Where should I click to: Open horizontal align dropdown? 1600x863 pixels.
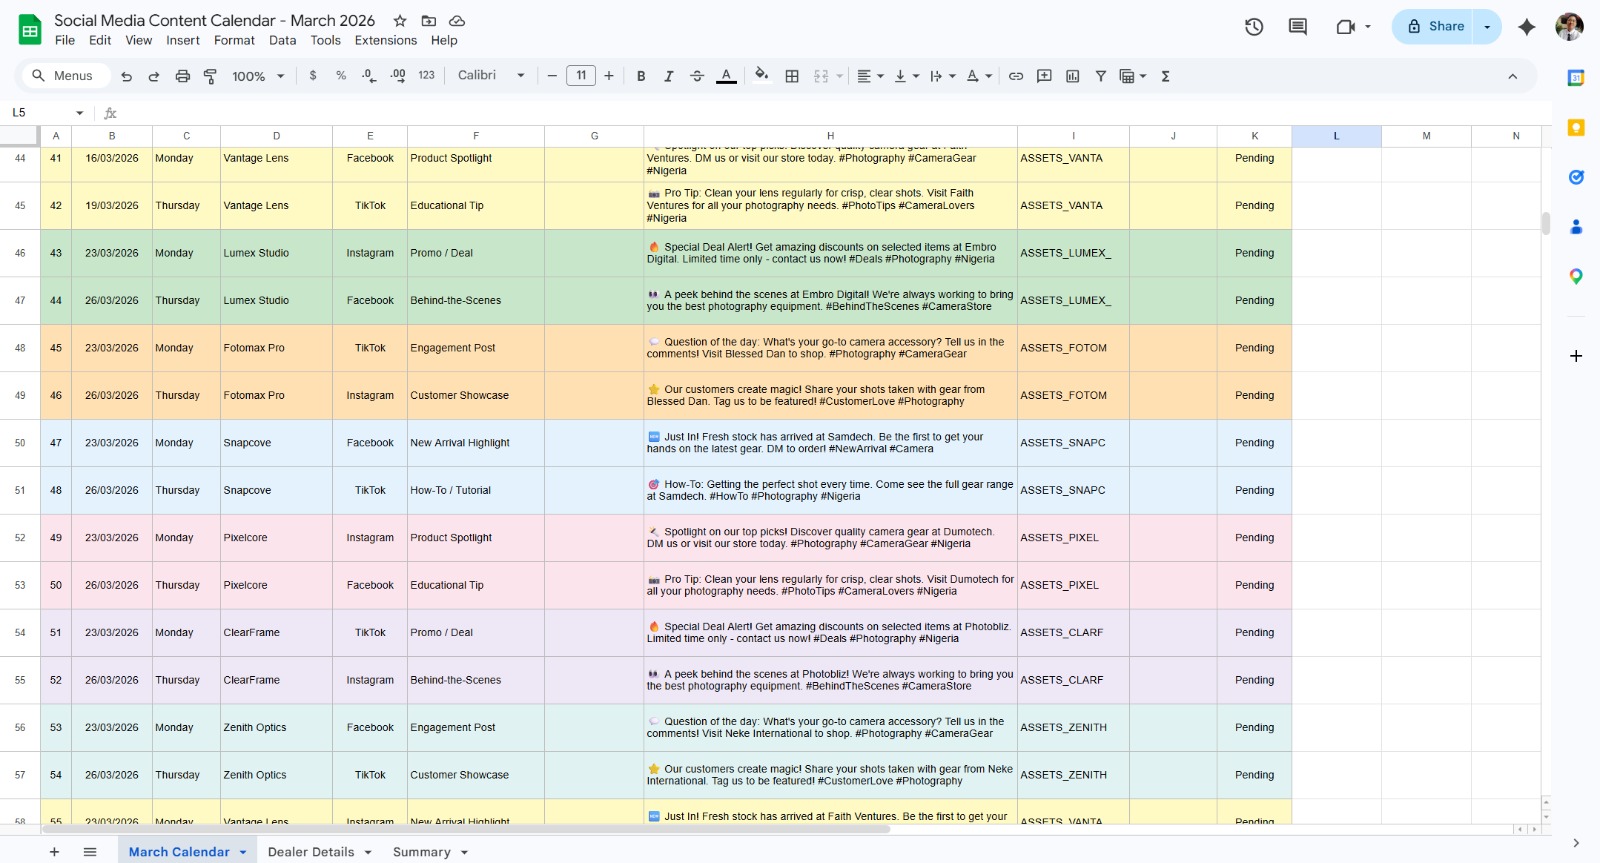870,76
